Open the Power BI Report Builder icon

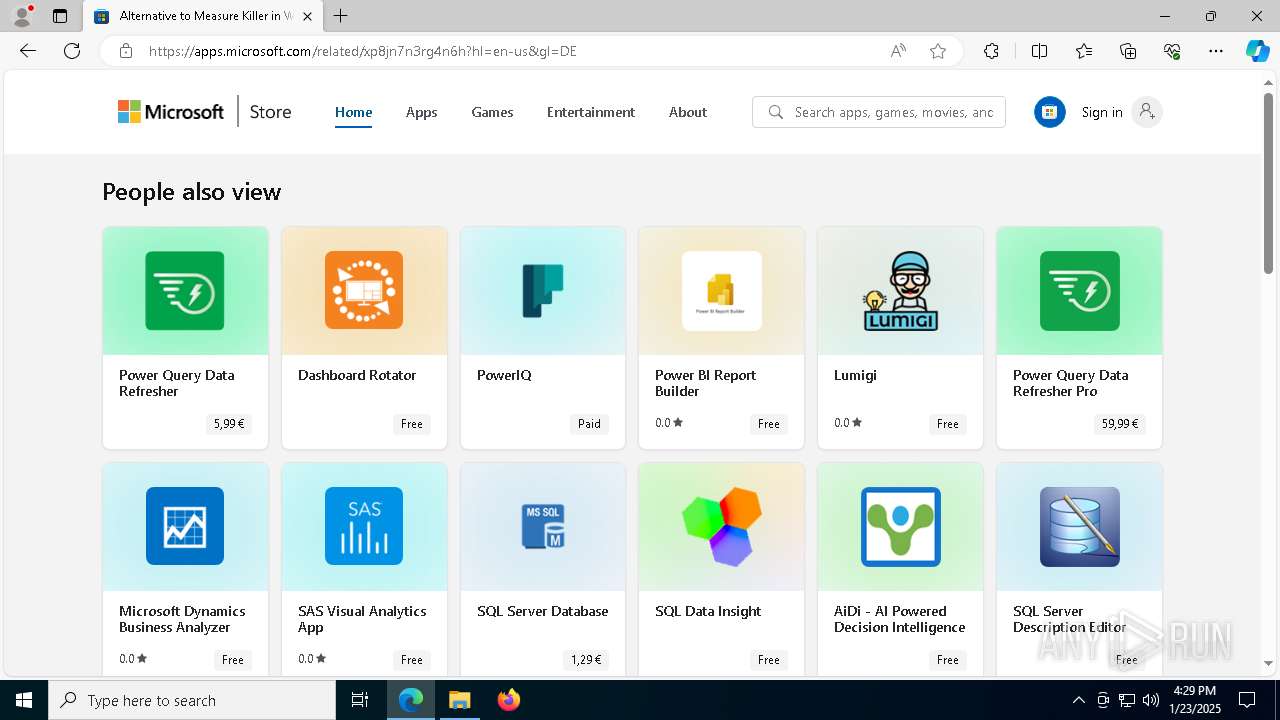(x=721, y=291)
